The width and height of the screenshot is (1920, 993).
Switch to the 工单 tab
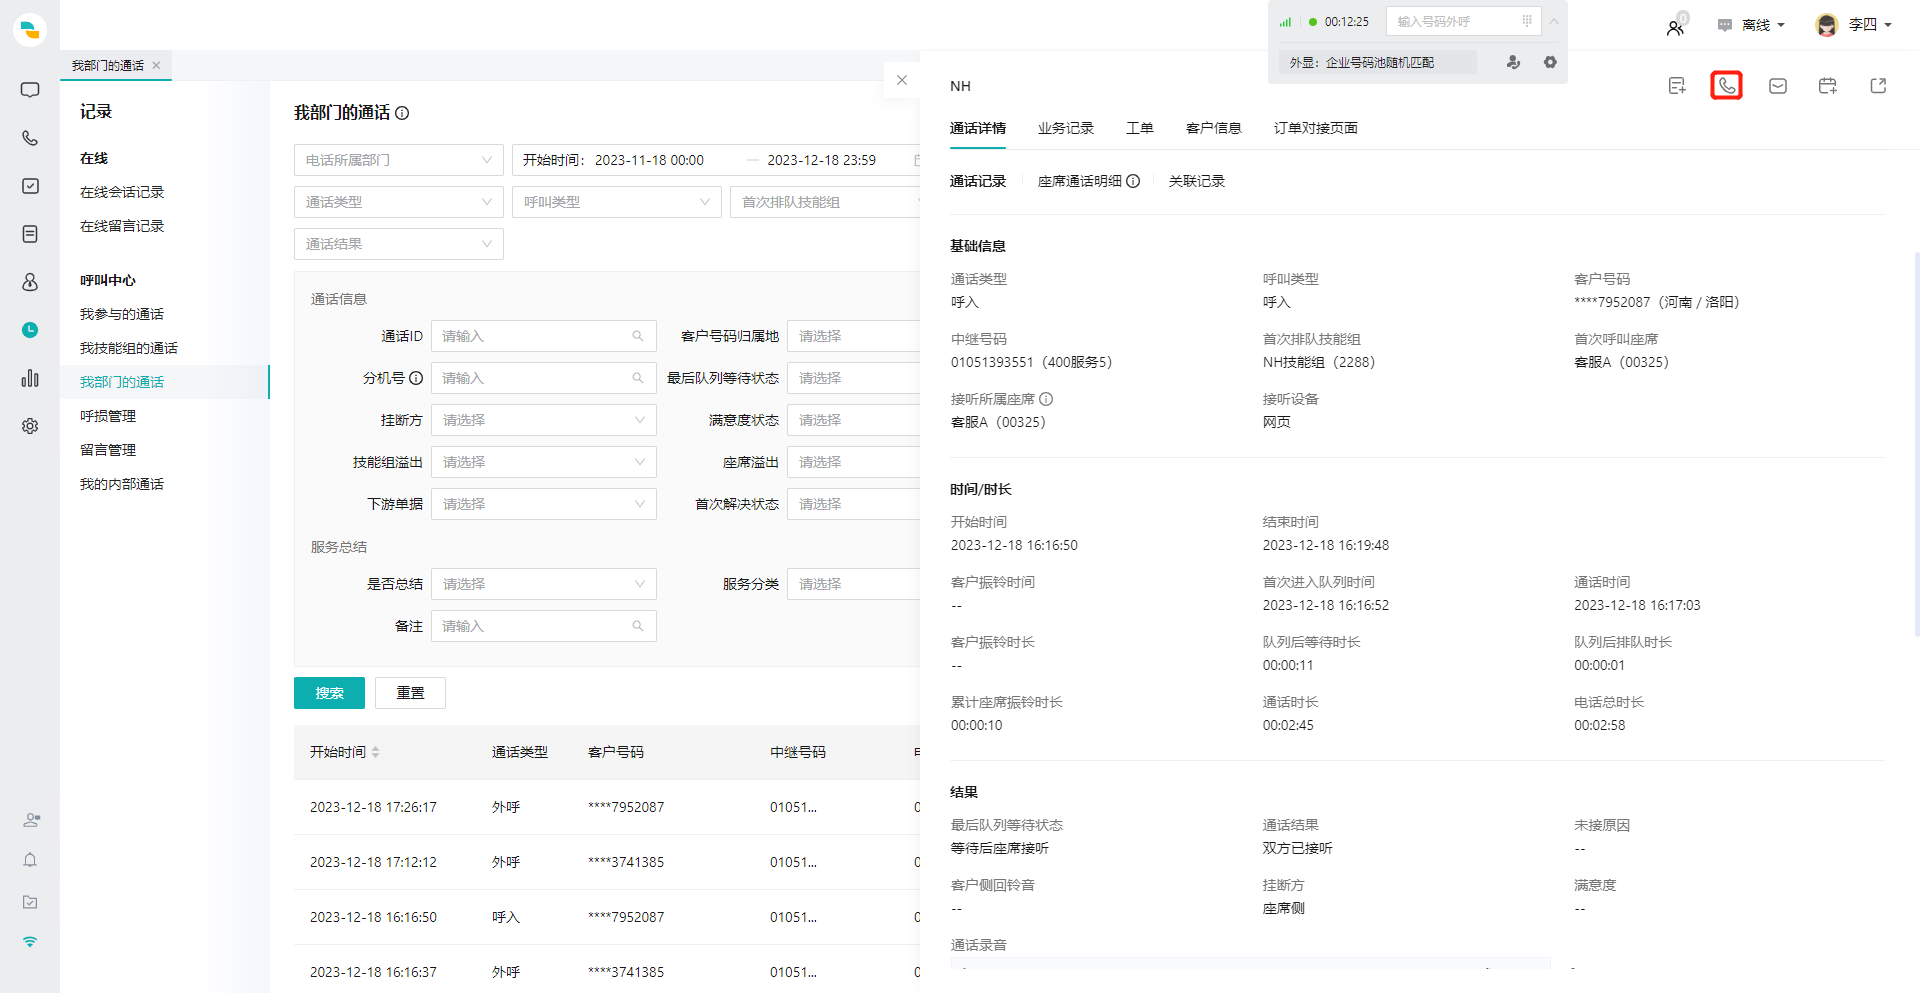click(1140, 128)
